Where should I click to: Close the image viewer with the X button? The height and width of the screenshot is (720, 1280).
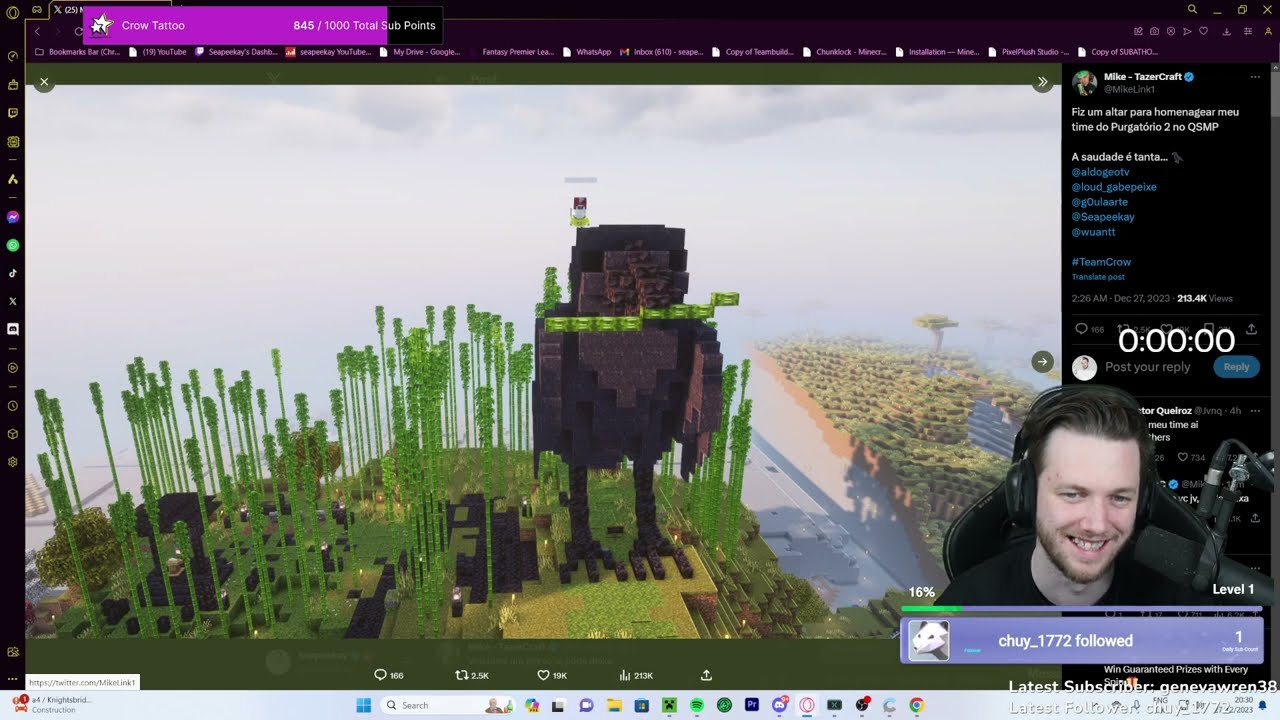[44, 83]
